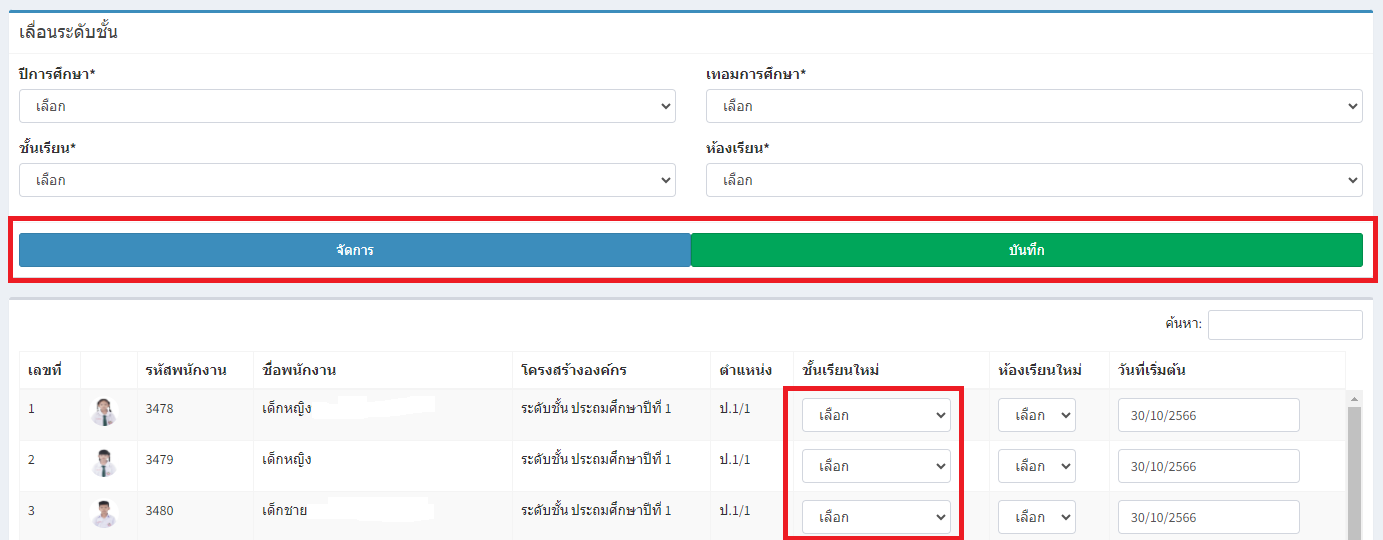Click the green บันทึก button

tap(1027, 250)
